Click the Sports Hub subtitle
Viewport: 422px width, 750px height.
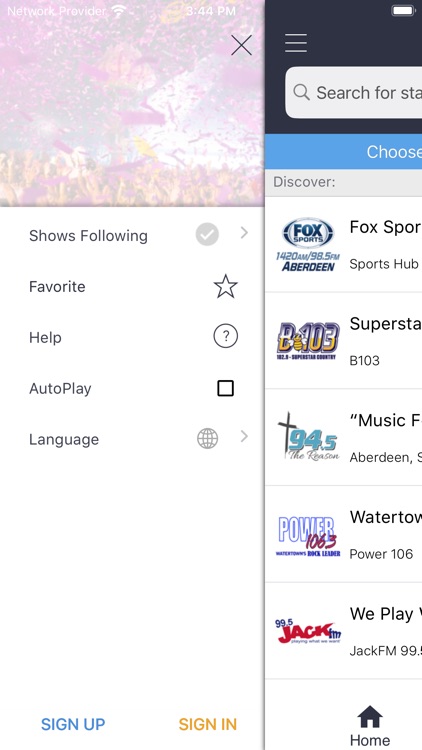[x=384, y=264]
